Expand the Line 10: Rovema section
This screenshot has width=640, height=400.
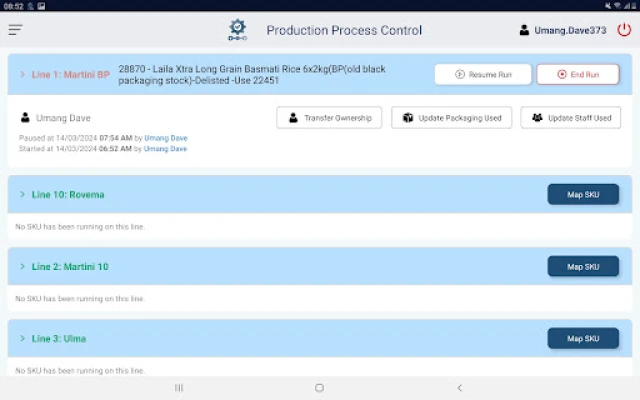22,194
